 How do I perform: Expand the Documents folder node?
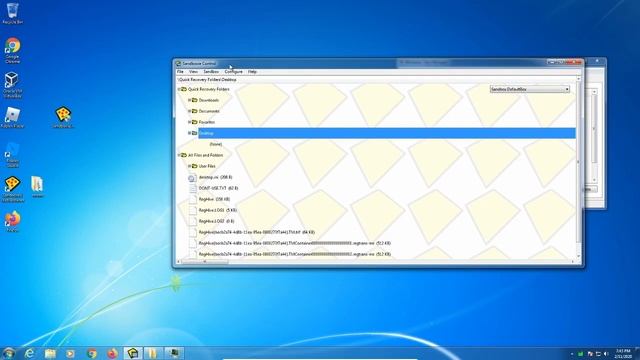[x=189, y=111]
